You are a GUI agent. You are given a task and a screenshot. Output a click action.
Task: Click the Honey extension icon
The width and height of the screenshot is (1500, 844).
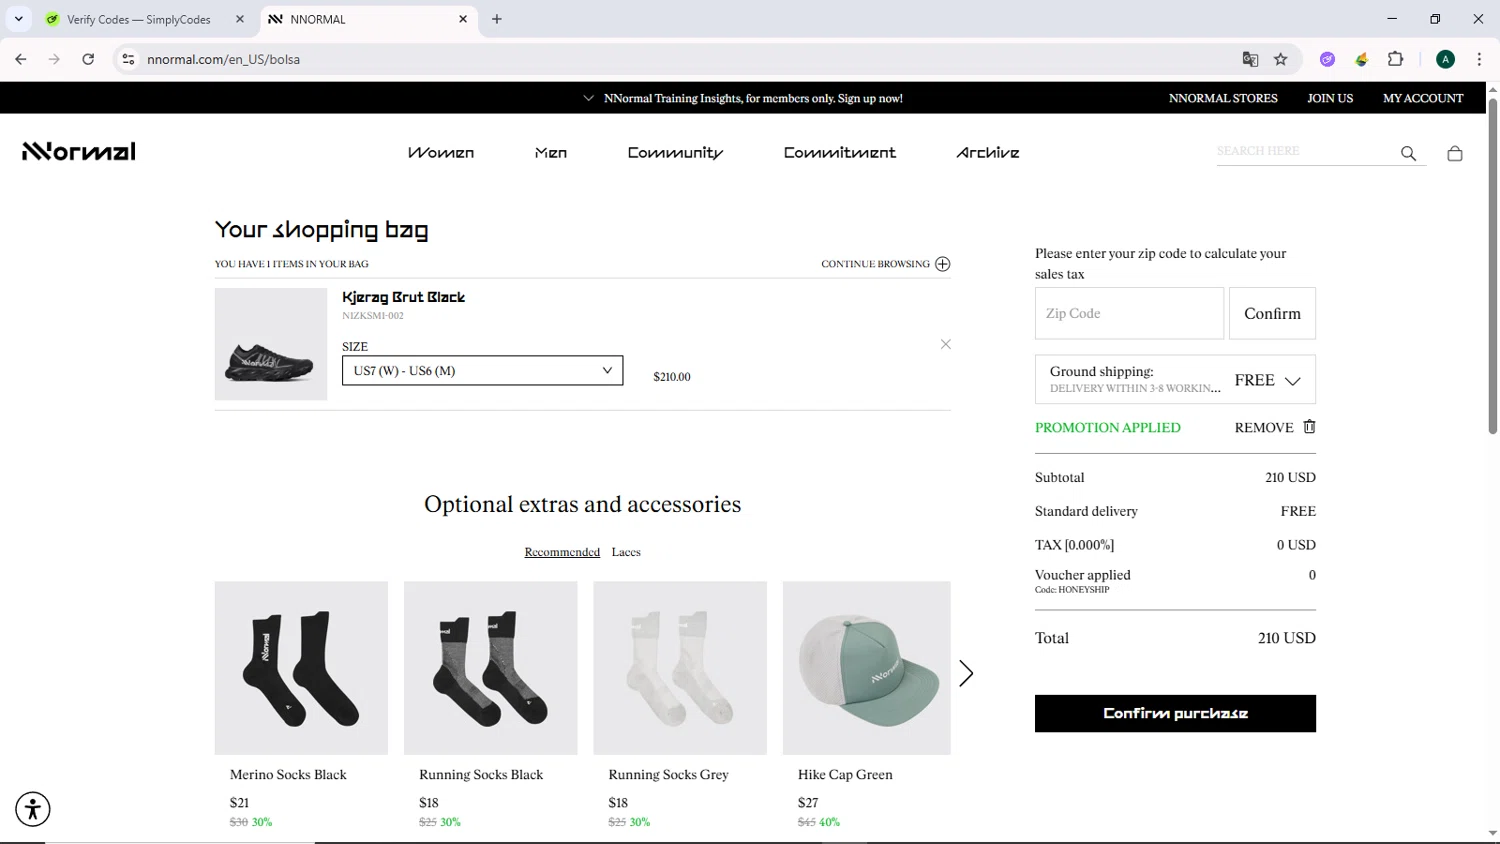pyautogui.click(x=1361, y=59)
